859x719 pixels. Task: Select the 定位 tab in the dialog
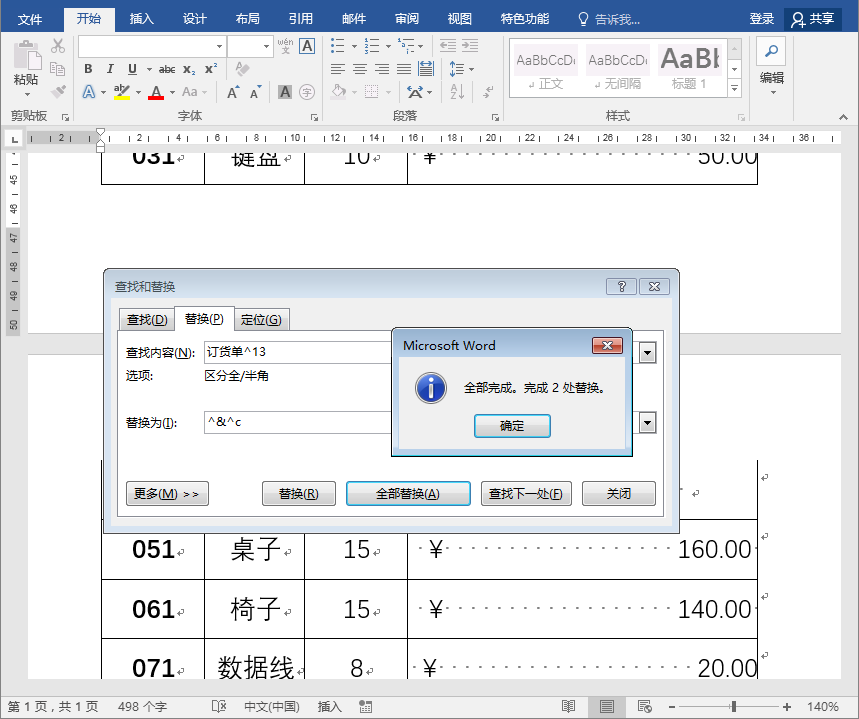coord(262,319)
